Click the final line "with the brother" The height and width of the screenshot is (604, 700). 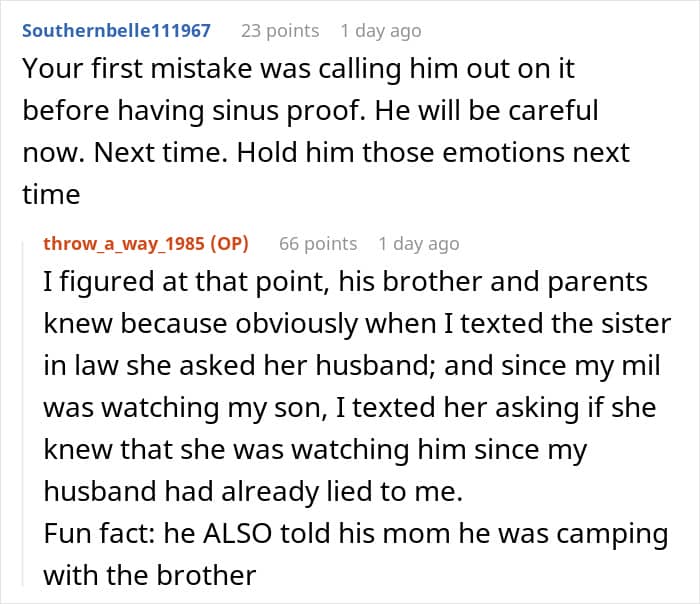[x=150, y=575]
